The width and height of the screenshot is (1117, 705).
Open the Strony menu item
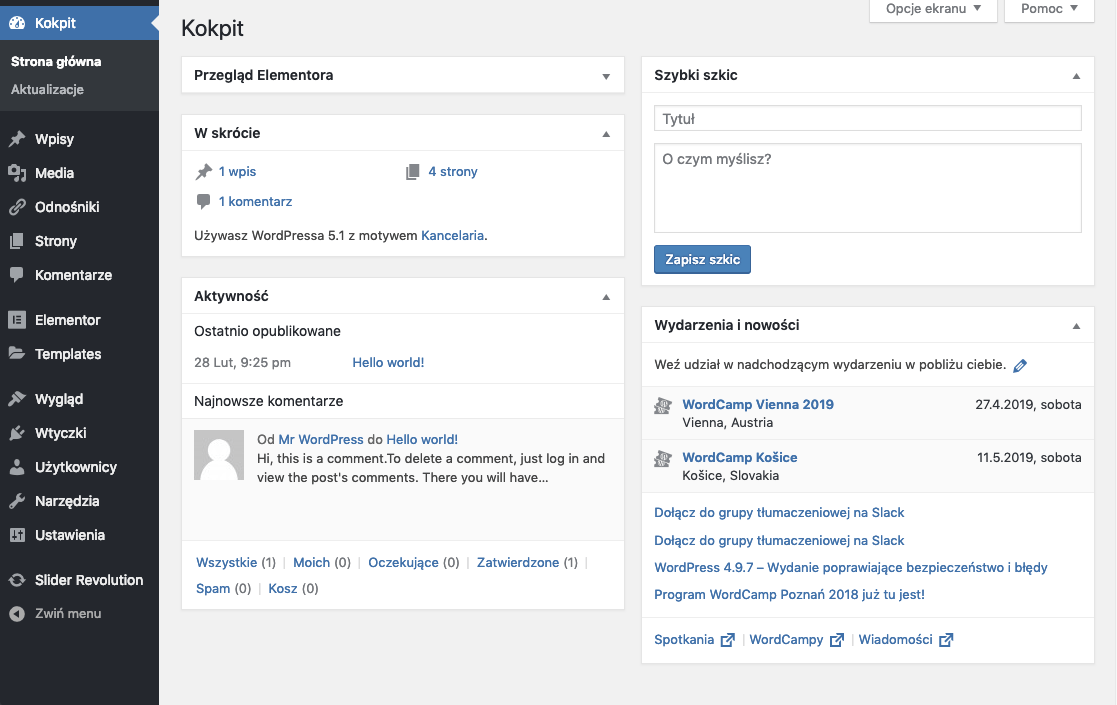(x=55, y=241)
